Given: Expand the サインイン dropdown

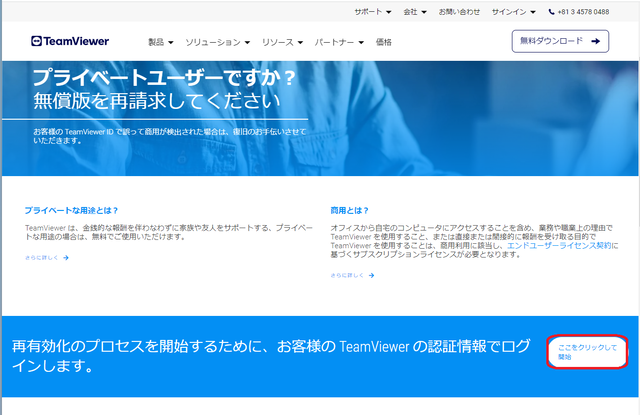Looking at the screenshot, I should point(513,12).
